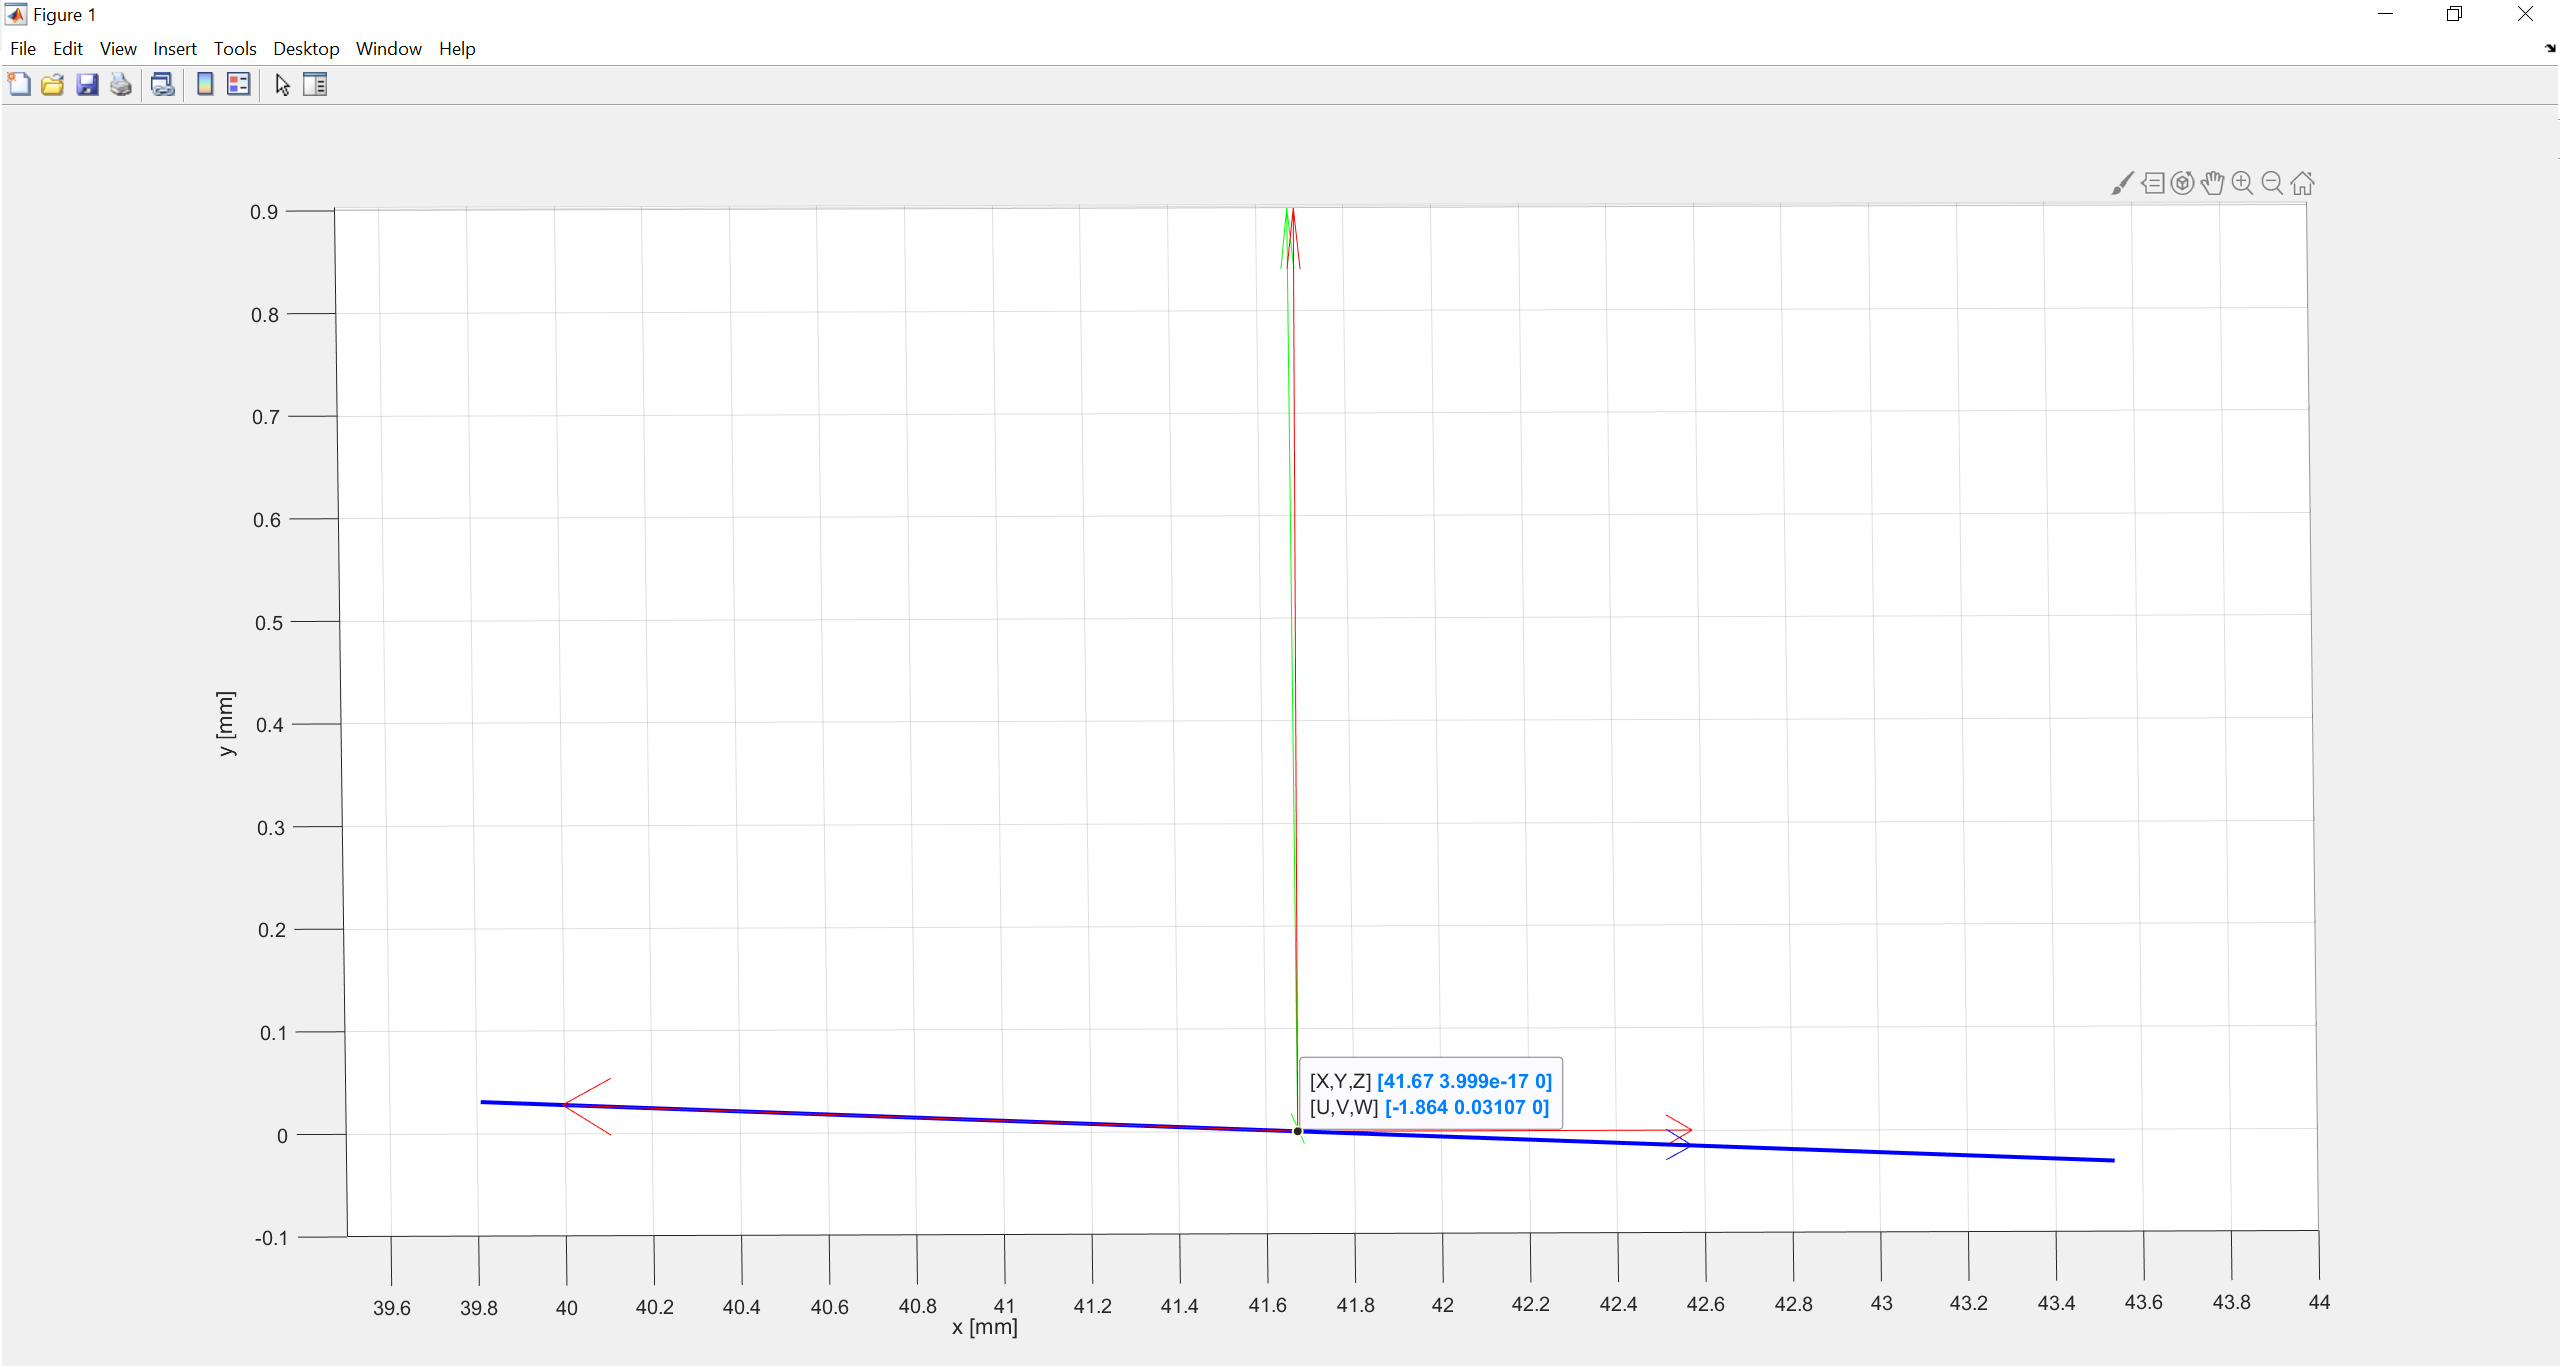Open a file with the folder icon
Image resolution: width=2560 pixels, height=1366 pixels.
53,85
